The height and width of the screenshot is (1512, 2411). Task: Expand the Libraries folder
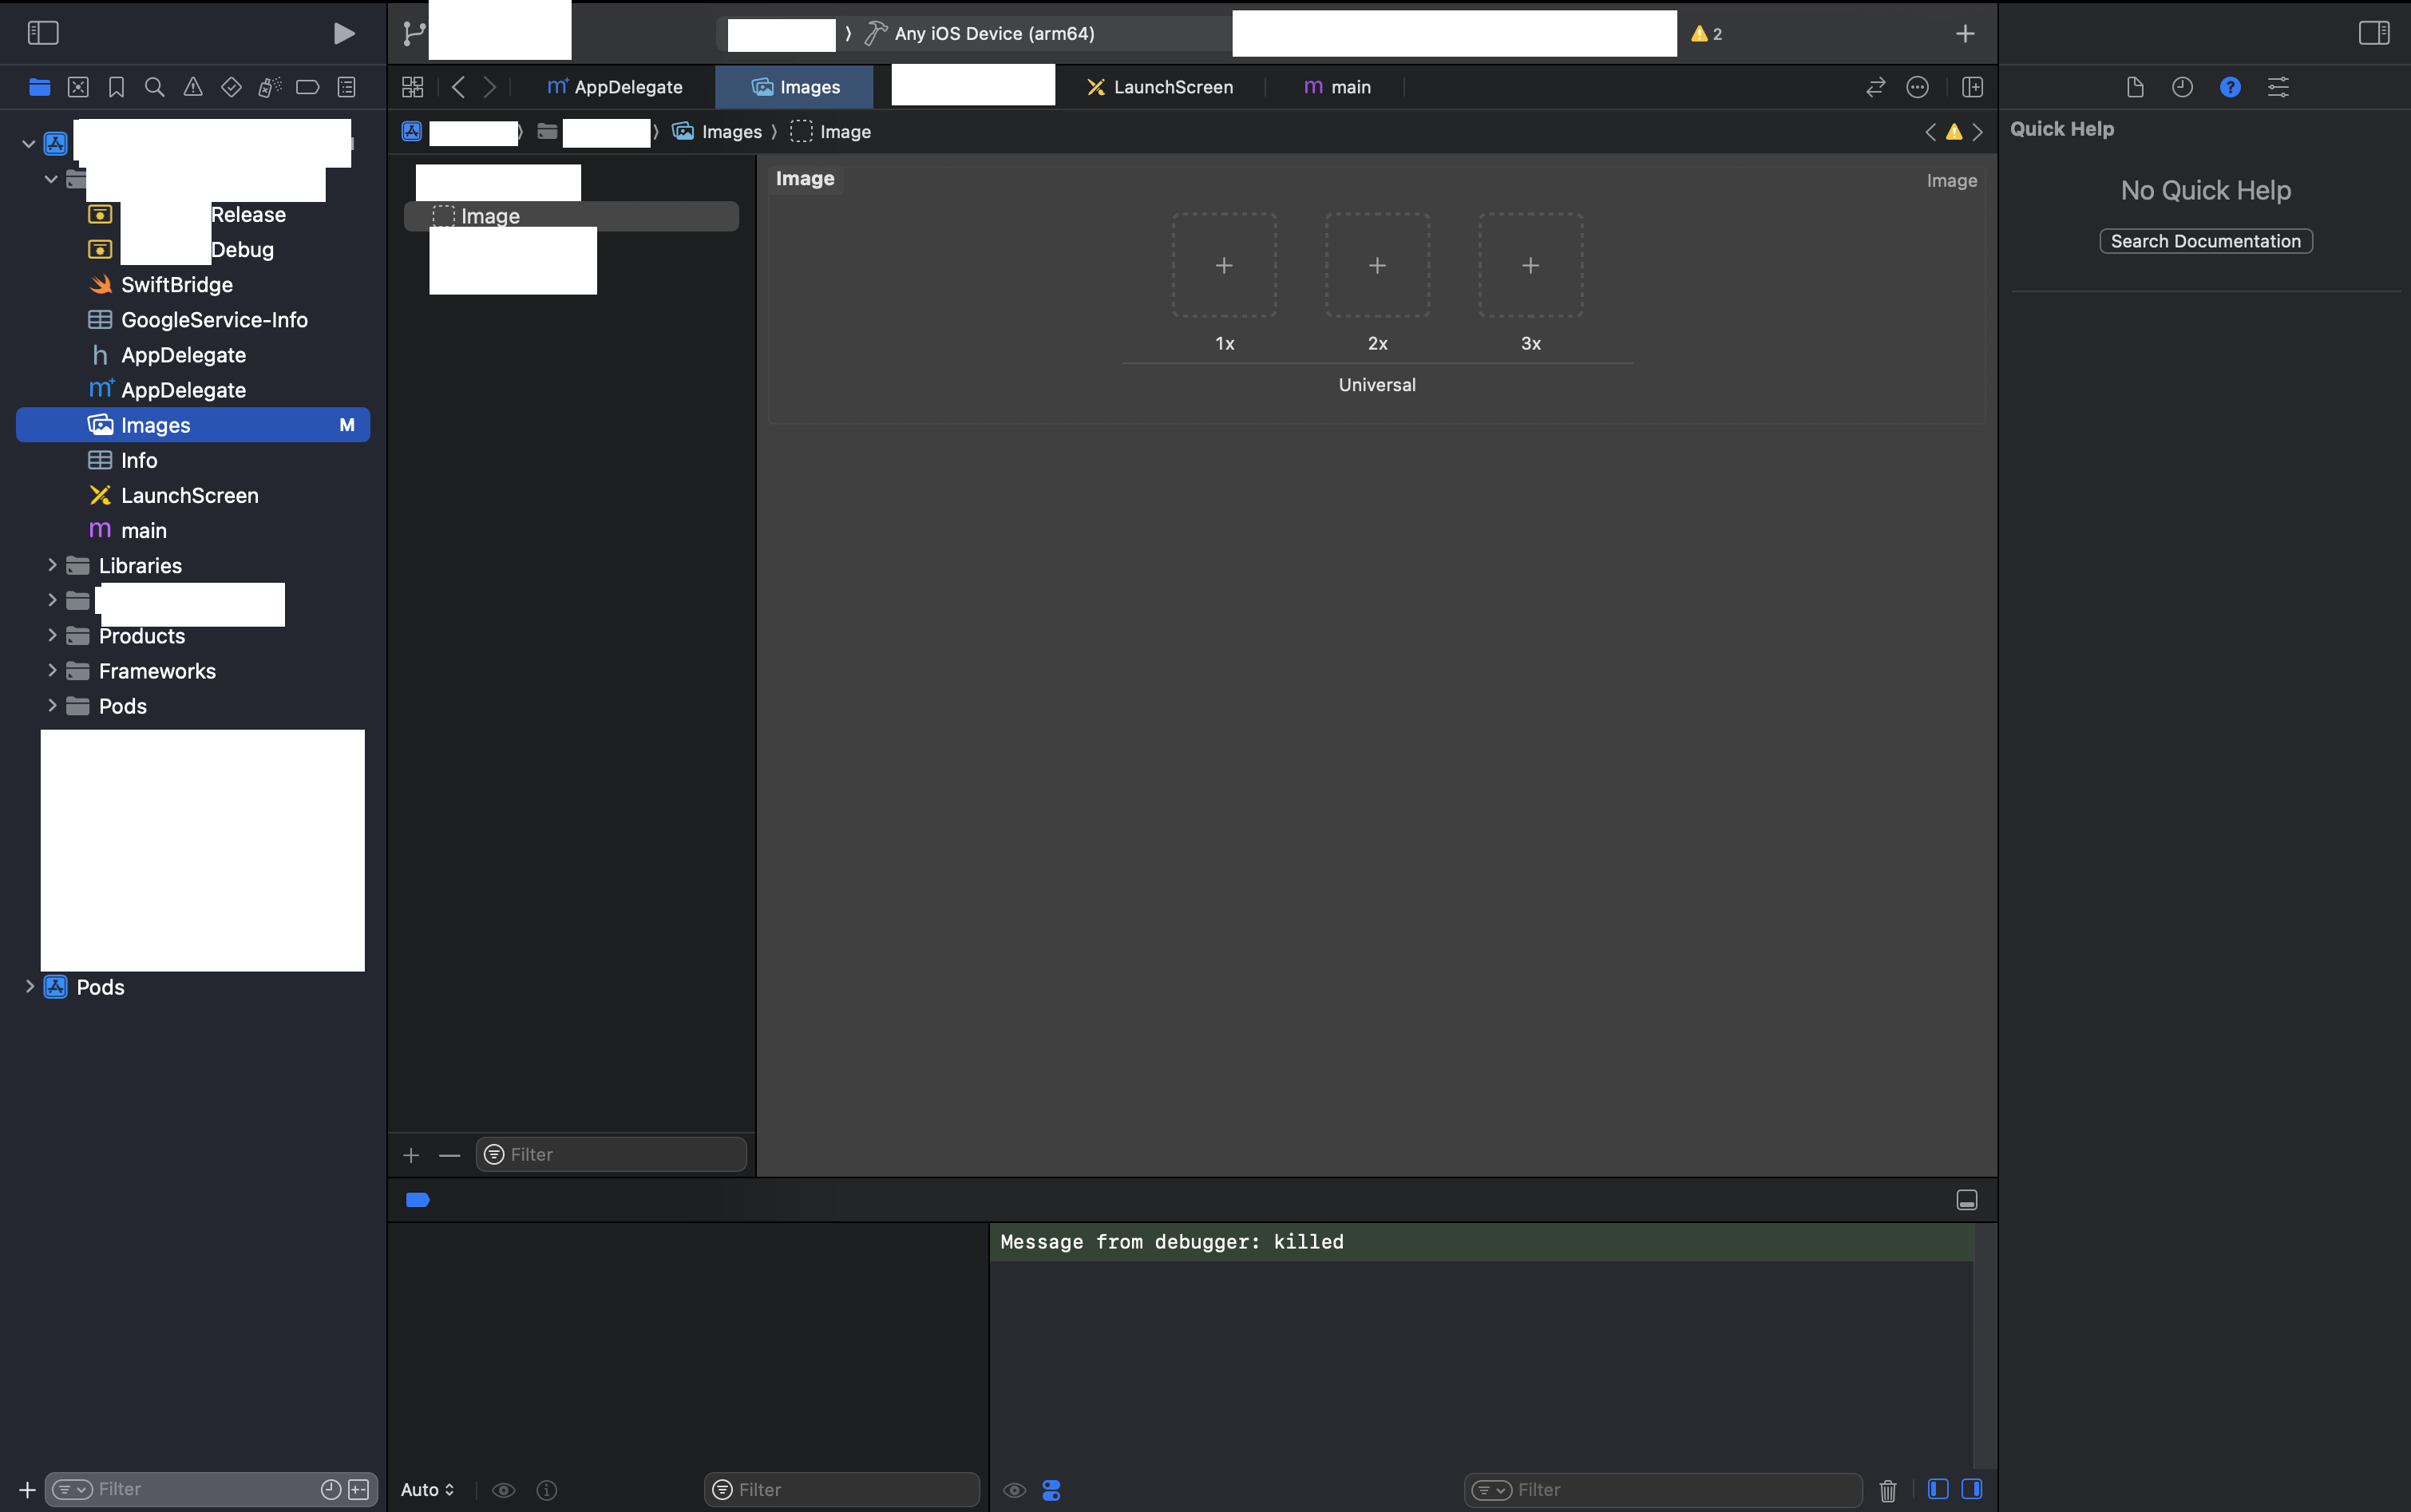pyautogui.click(x=52, y=565)
